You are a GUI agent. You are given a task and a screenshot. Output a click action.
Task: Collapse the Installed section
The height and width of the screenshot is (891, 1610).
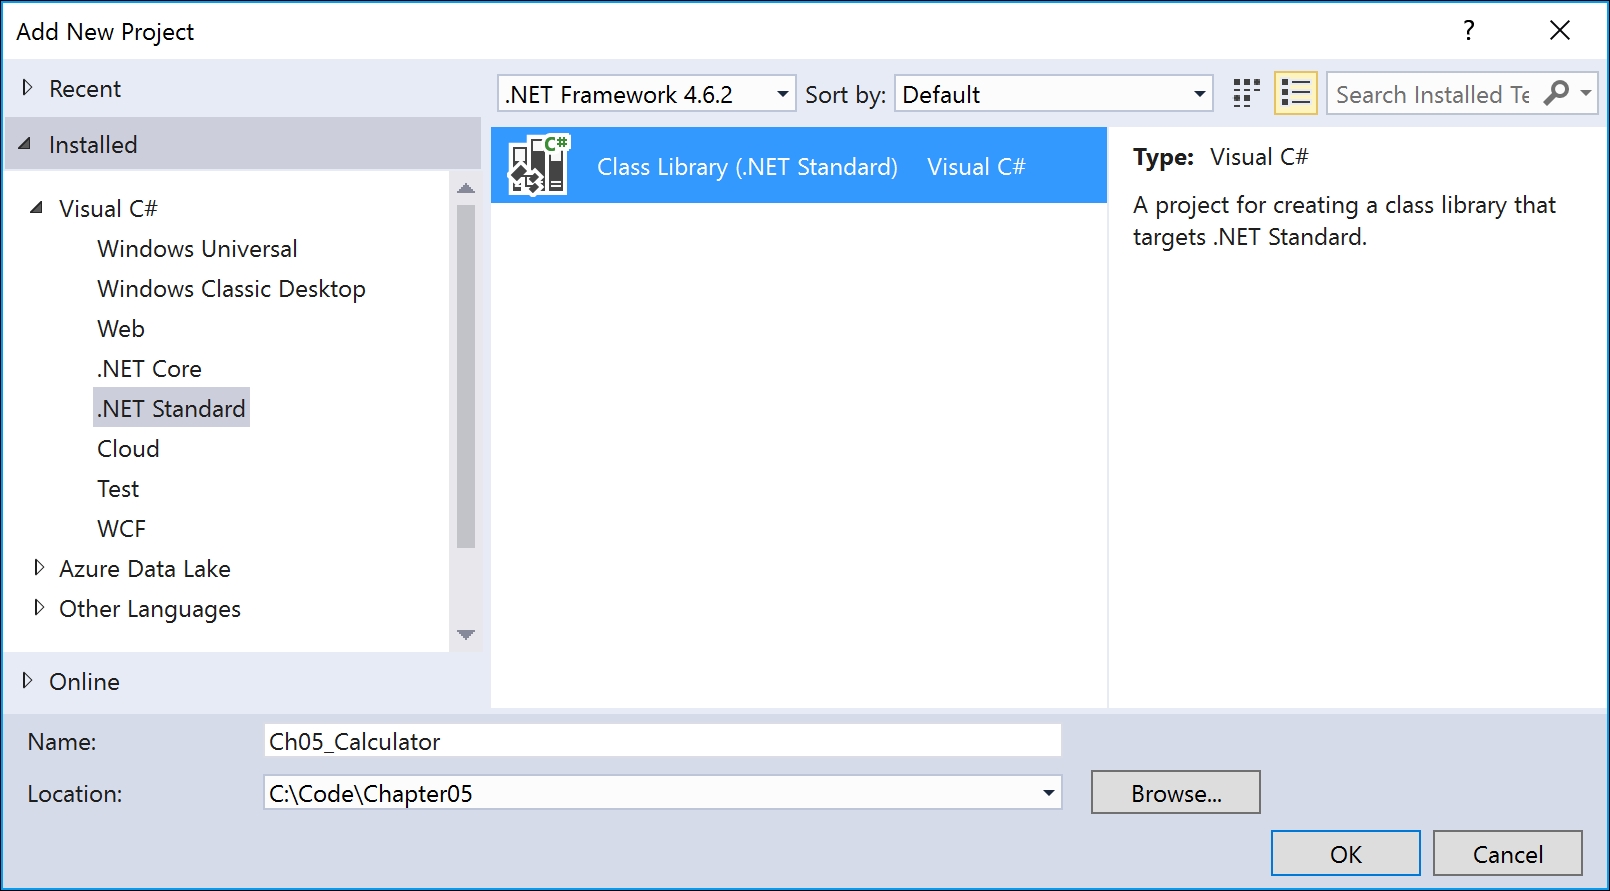coord(26,144)
